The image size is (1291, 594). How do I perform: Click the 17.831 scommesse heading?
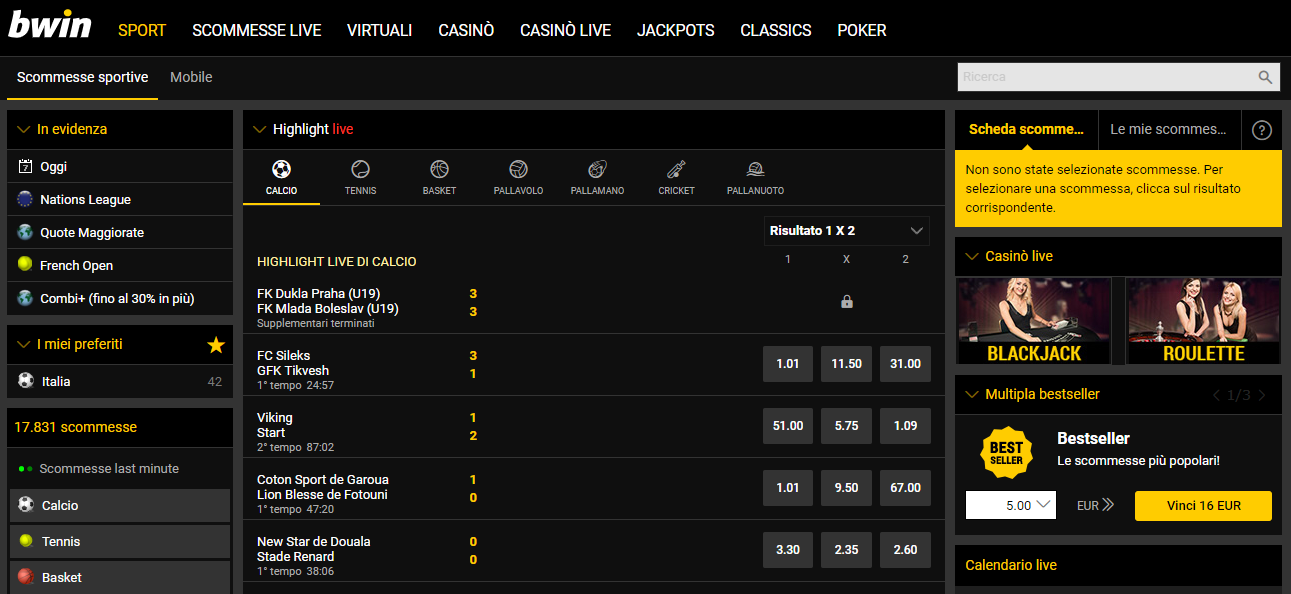[x=76, y=427]
